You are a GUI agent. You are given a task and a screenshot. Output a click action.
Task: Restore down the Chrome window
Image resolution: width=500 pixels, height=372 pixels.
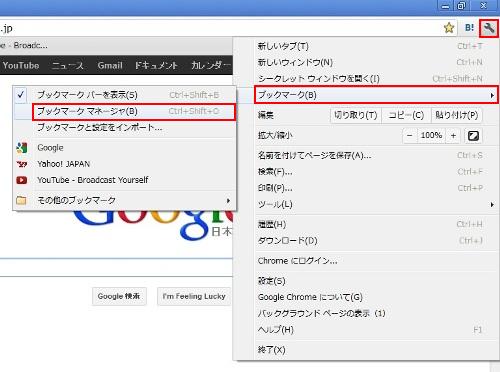click(461, 6)
